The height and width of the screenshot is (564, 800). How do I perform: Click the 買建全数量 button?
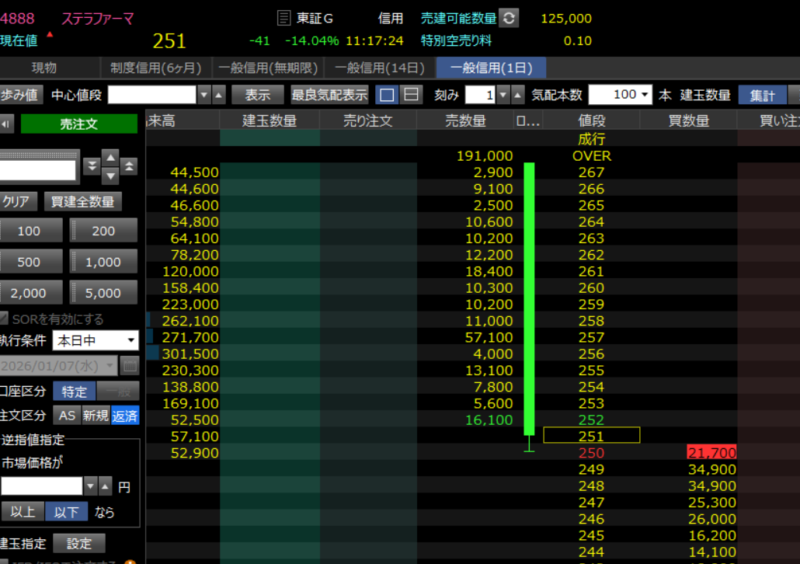pos(84,201)
